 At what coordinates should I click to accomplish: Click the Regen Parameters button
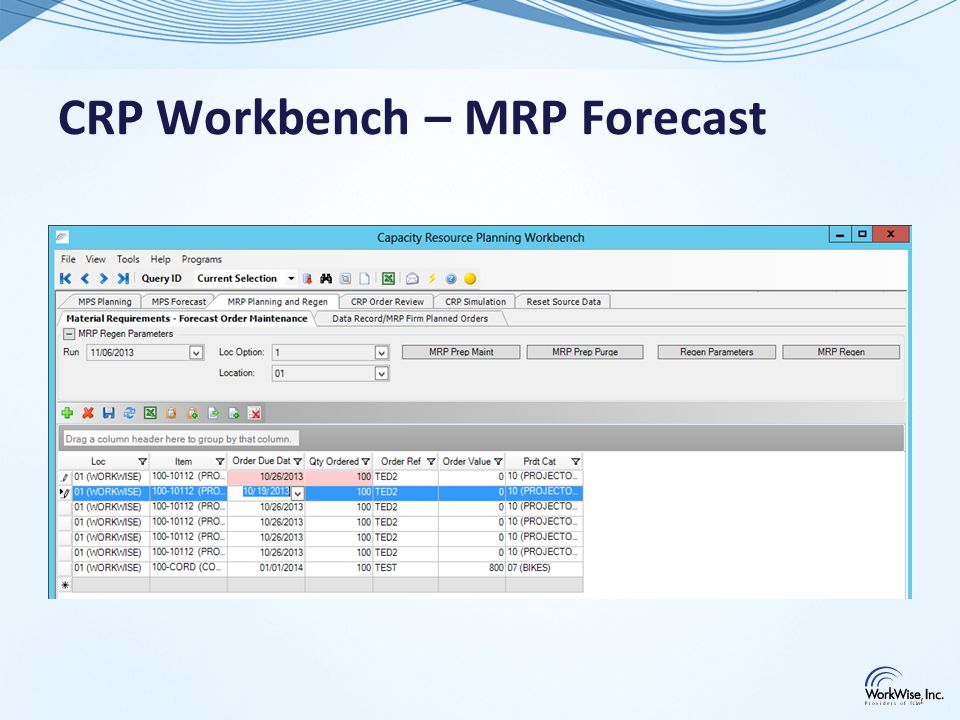click(x=716, y=352)
